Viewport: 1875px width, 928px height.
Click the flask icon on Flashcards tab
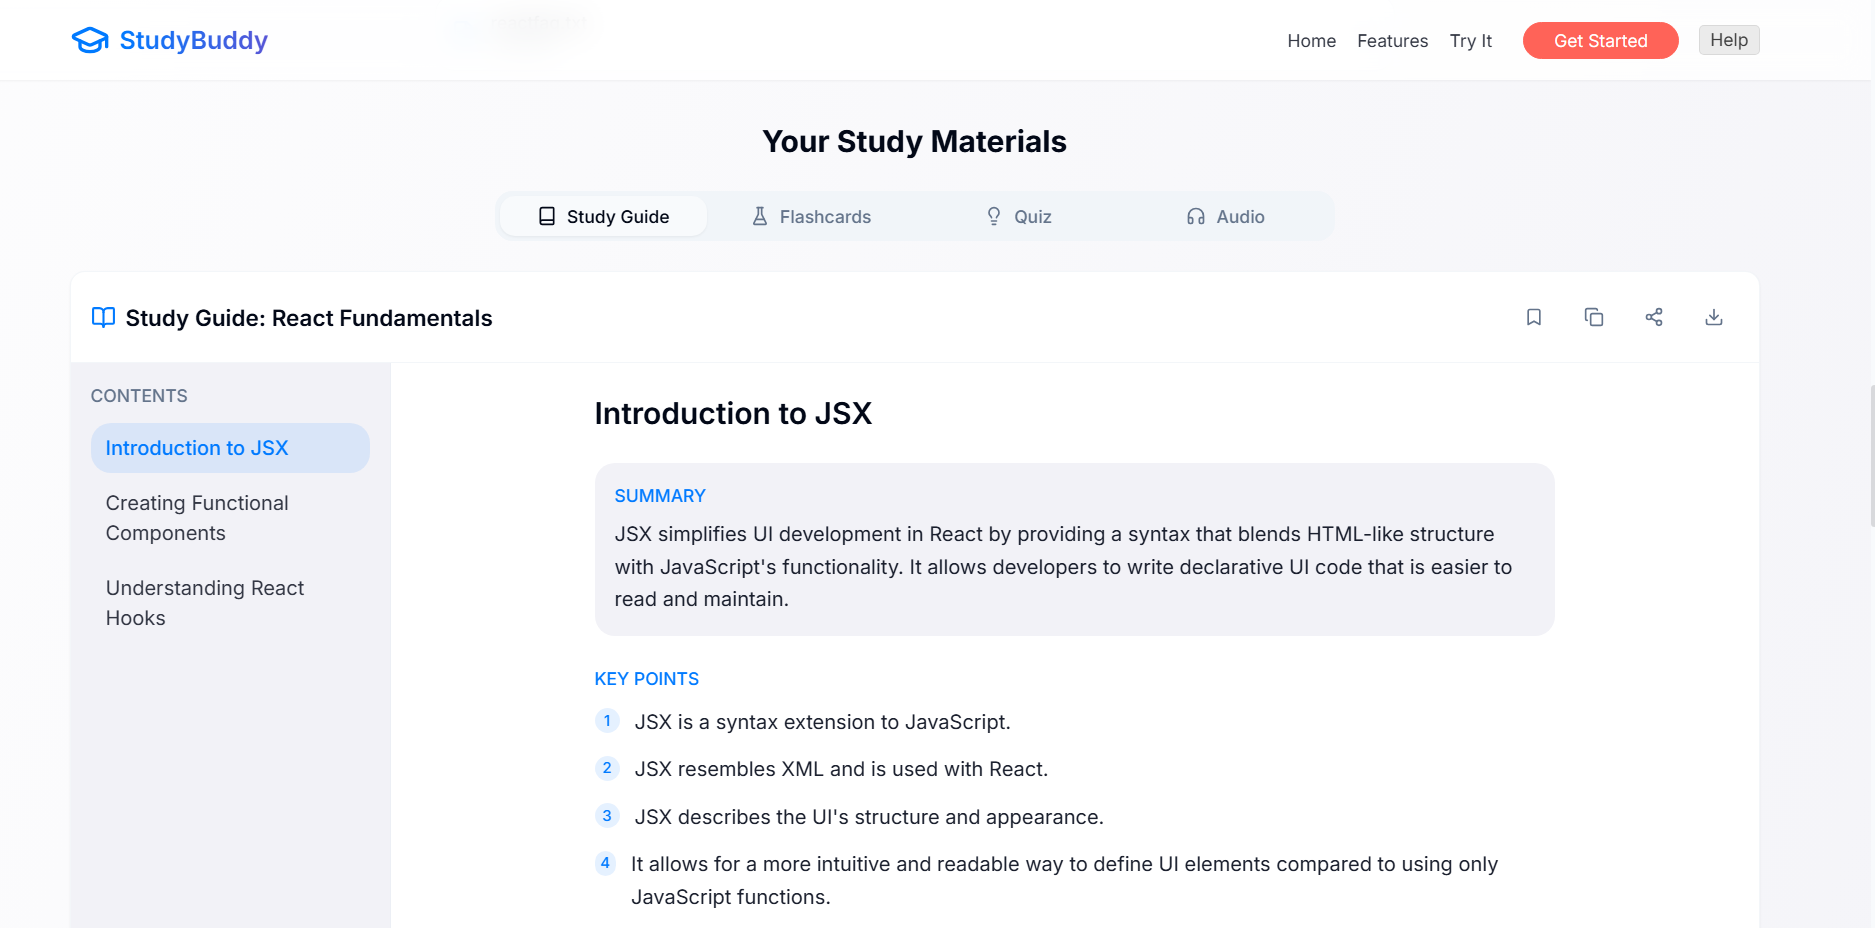point(760,216)
